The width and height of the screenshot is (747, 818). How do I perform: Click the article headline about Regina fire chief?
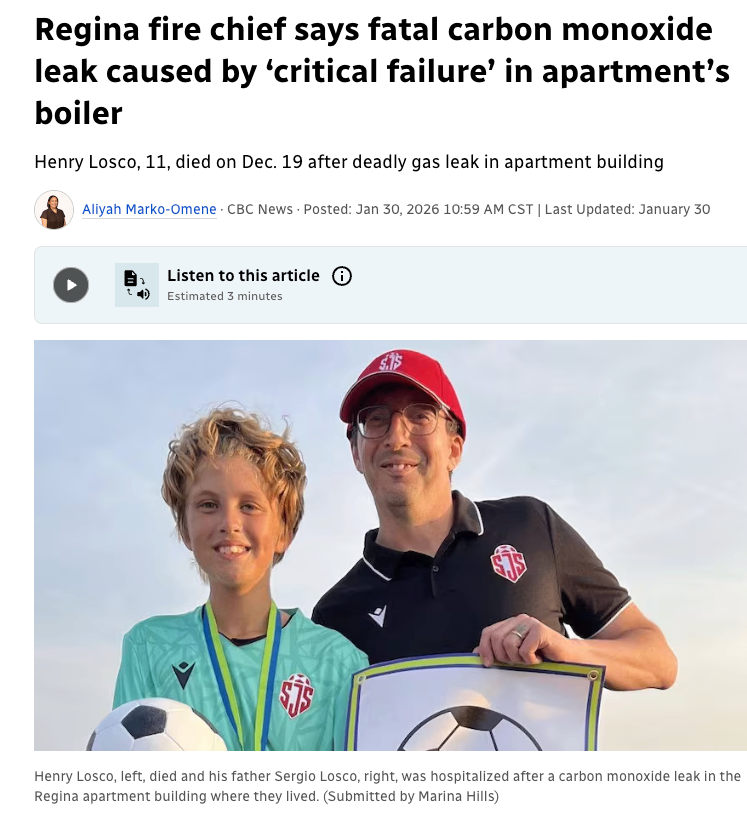pyautogui.click(x=382, y=71)
